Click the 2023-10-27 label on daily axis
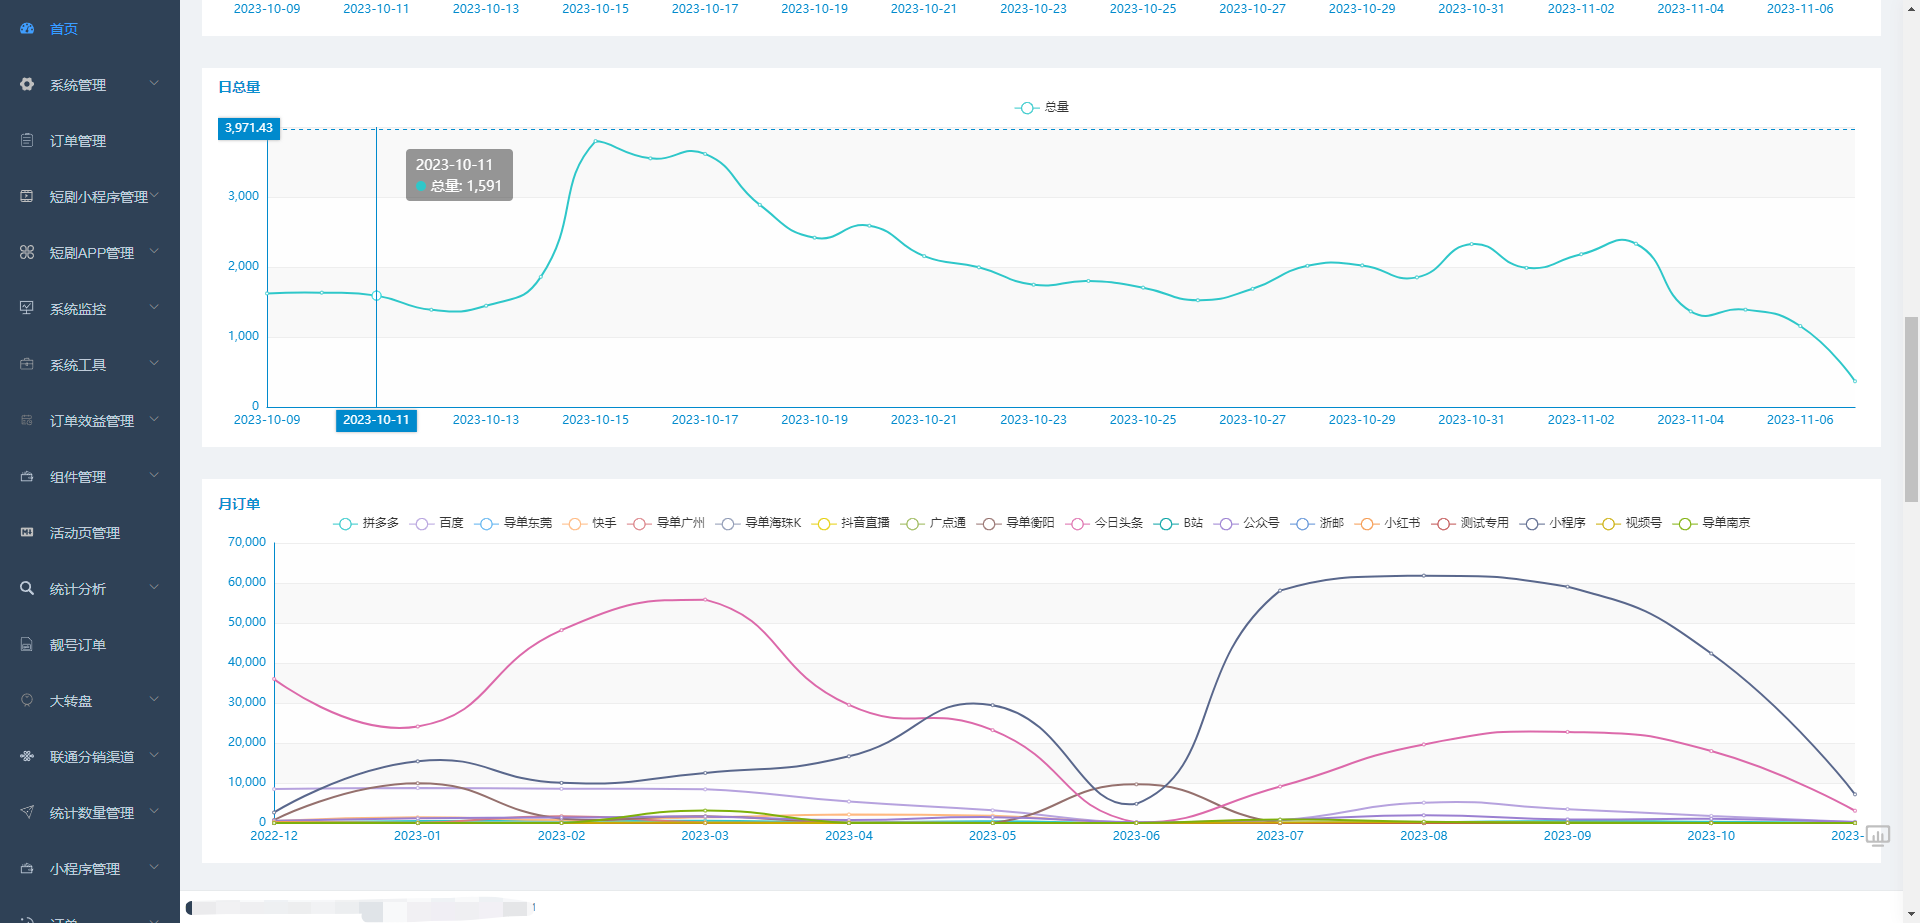This screenshot has height=923, width=1920. pyautogui.click(x=1252, y=420)
